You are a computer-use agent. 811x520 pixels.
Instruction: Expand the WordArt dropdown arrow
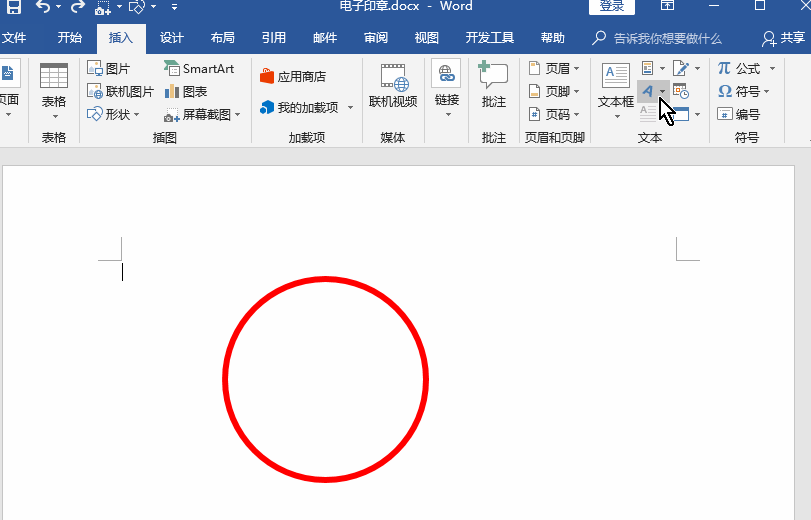click(663, 92)
